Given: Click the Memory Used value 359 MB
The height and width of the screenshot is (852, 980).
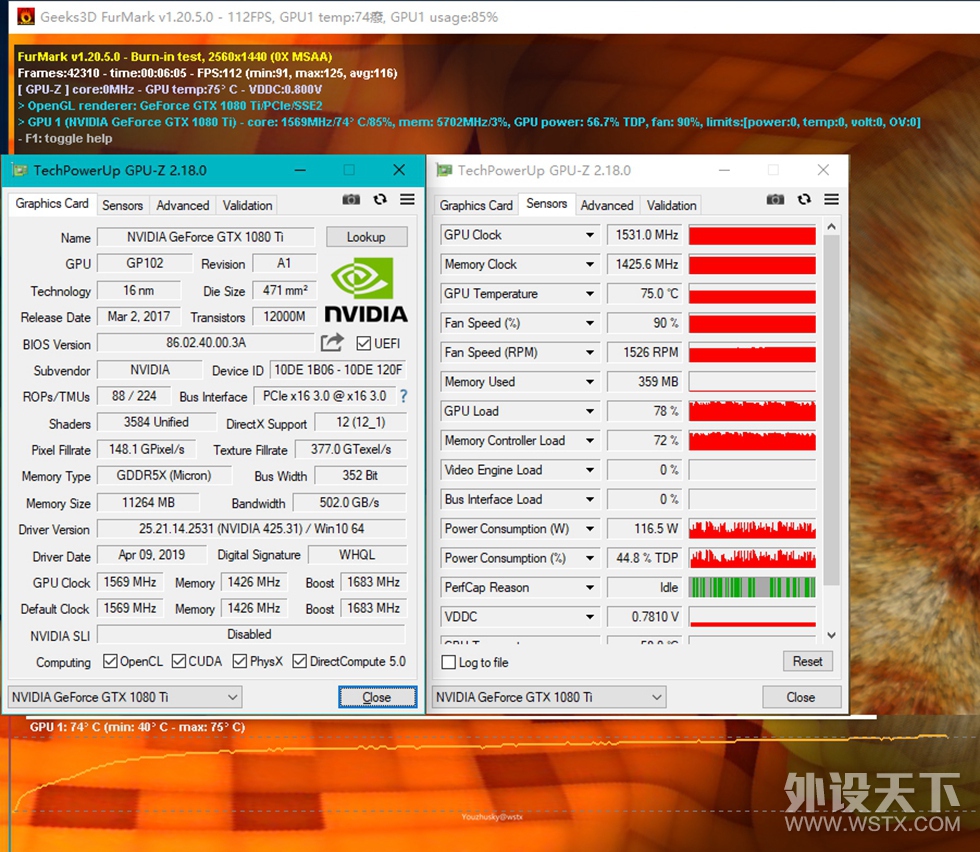Looking at the screenshot, I should tap(645, 382).
